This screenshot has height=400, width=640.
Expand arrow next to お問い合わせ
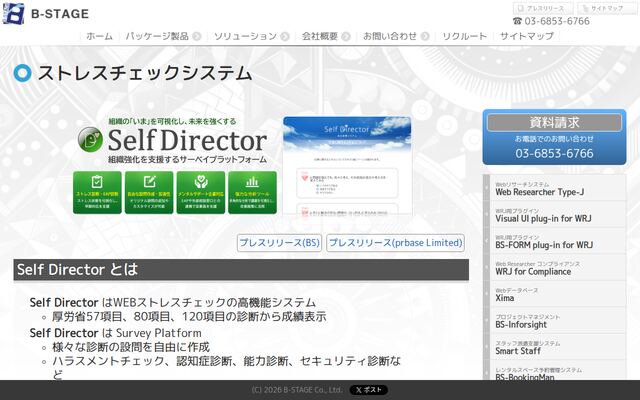425,36
